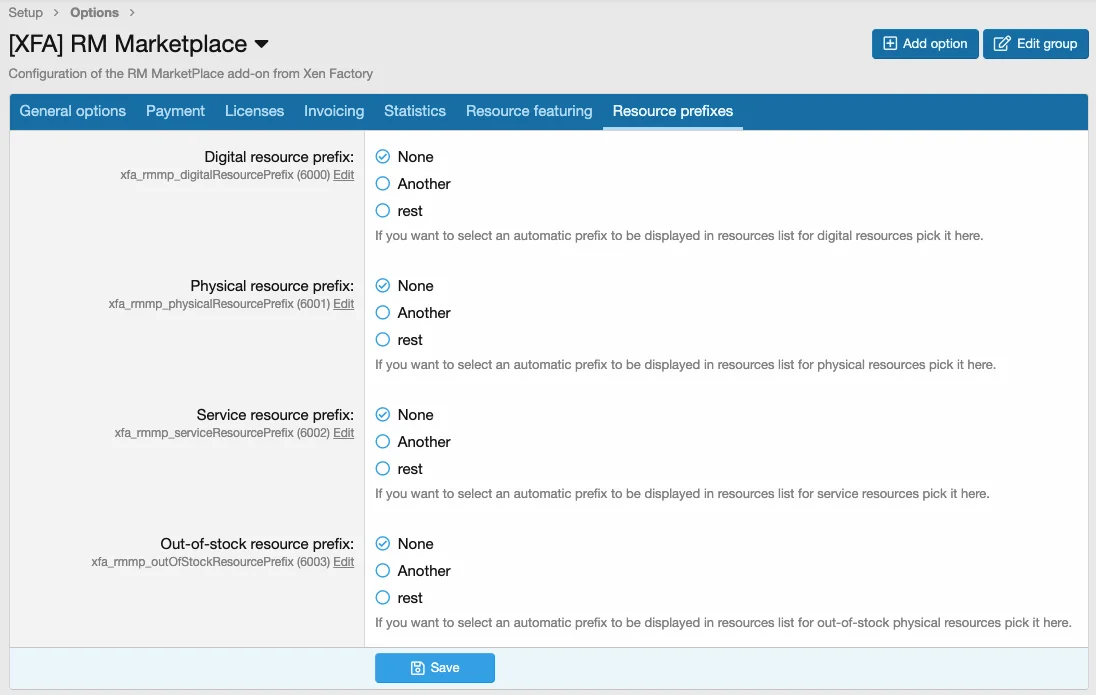Switch to the Statistics tab

click(415, 111)
